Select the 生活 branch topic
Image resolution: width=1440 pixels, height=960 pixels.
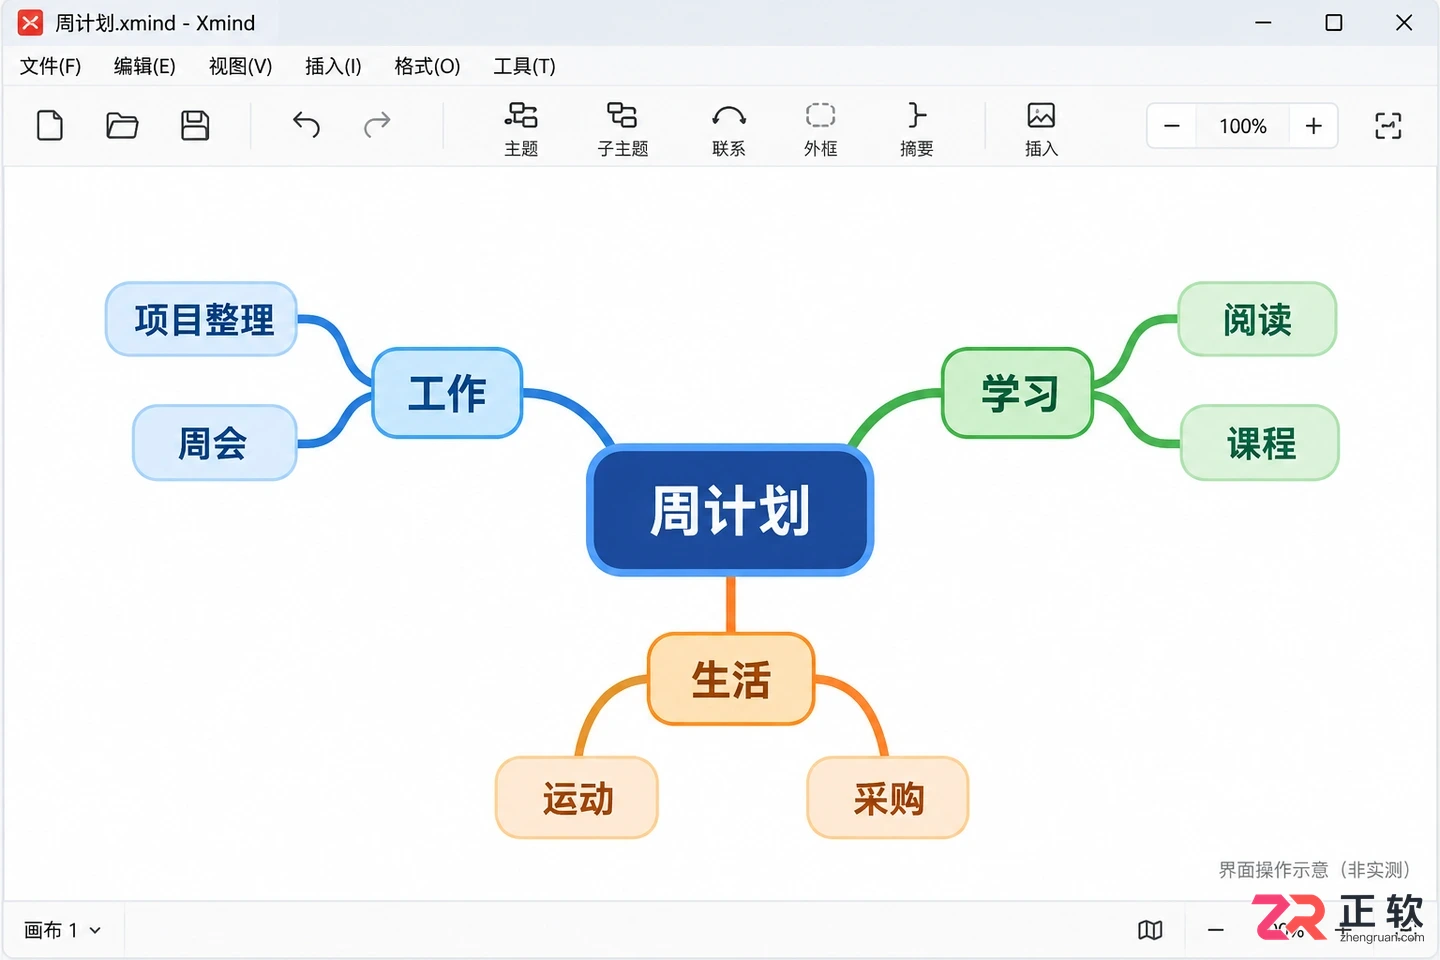tap(731, 679)
